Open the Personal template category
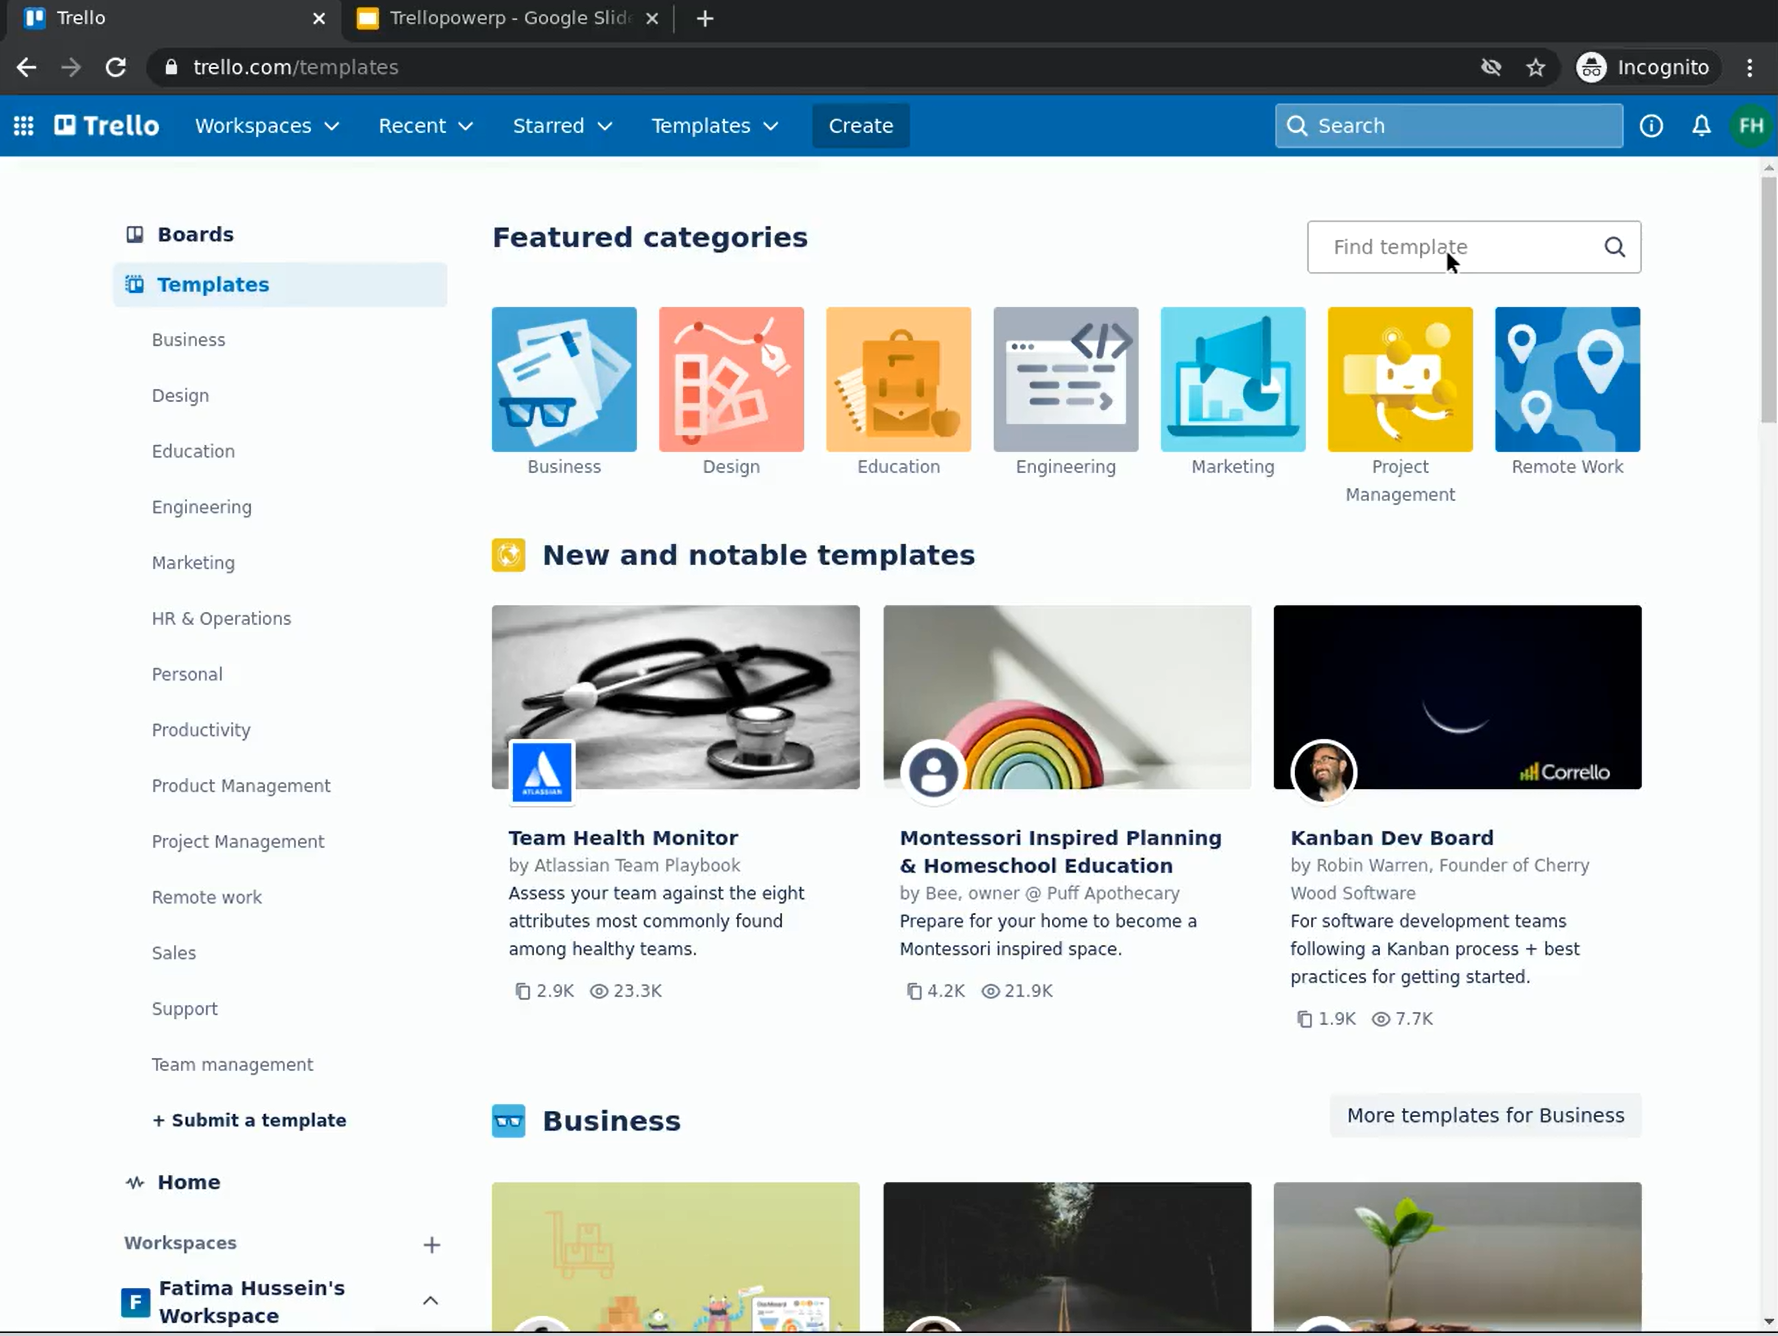This screenshot has width=1778, height=1336. pyautogui.click(x=187, y=675)
